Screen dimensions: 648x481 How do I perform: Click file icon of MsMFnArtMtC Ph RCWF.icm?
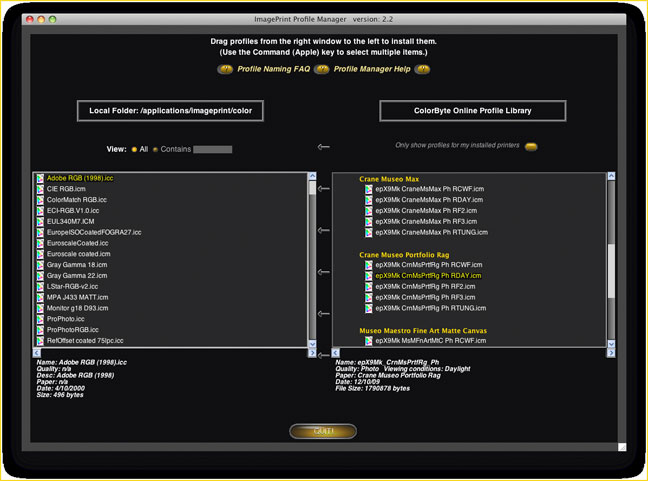[x=369, y=341]
